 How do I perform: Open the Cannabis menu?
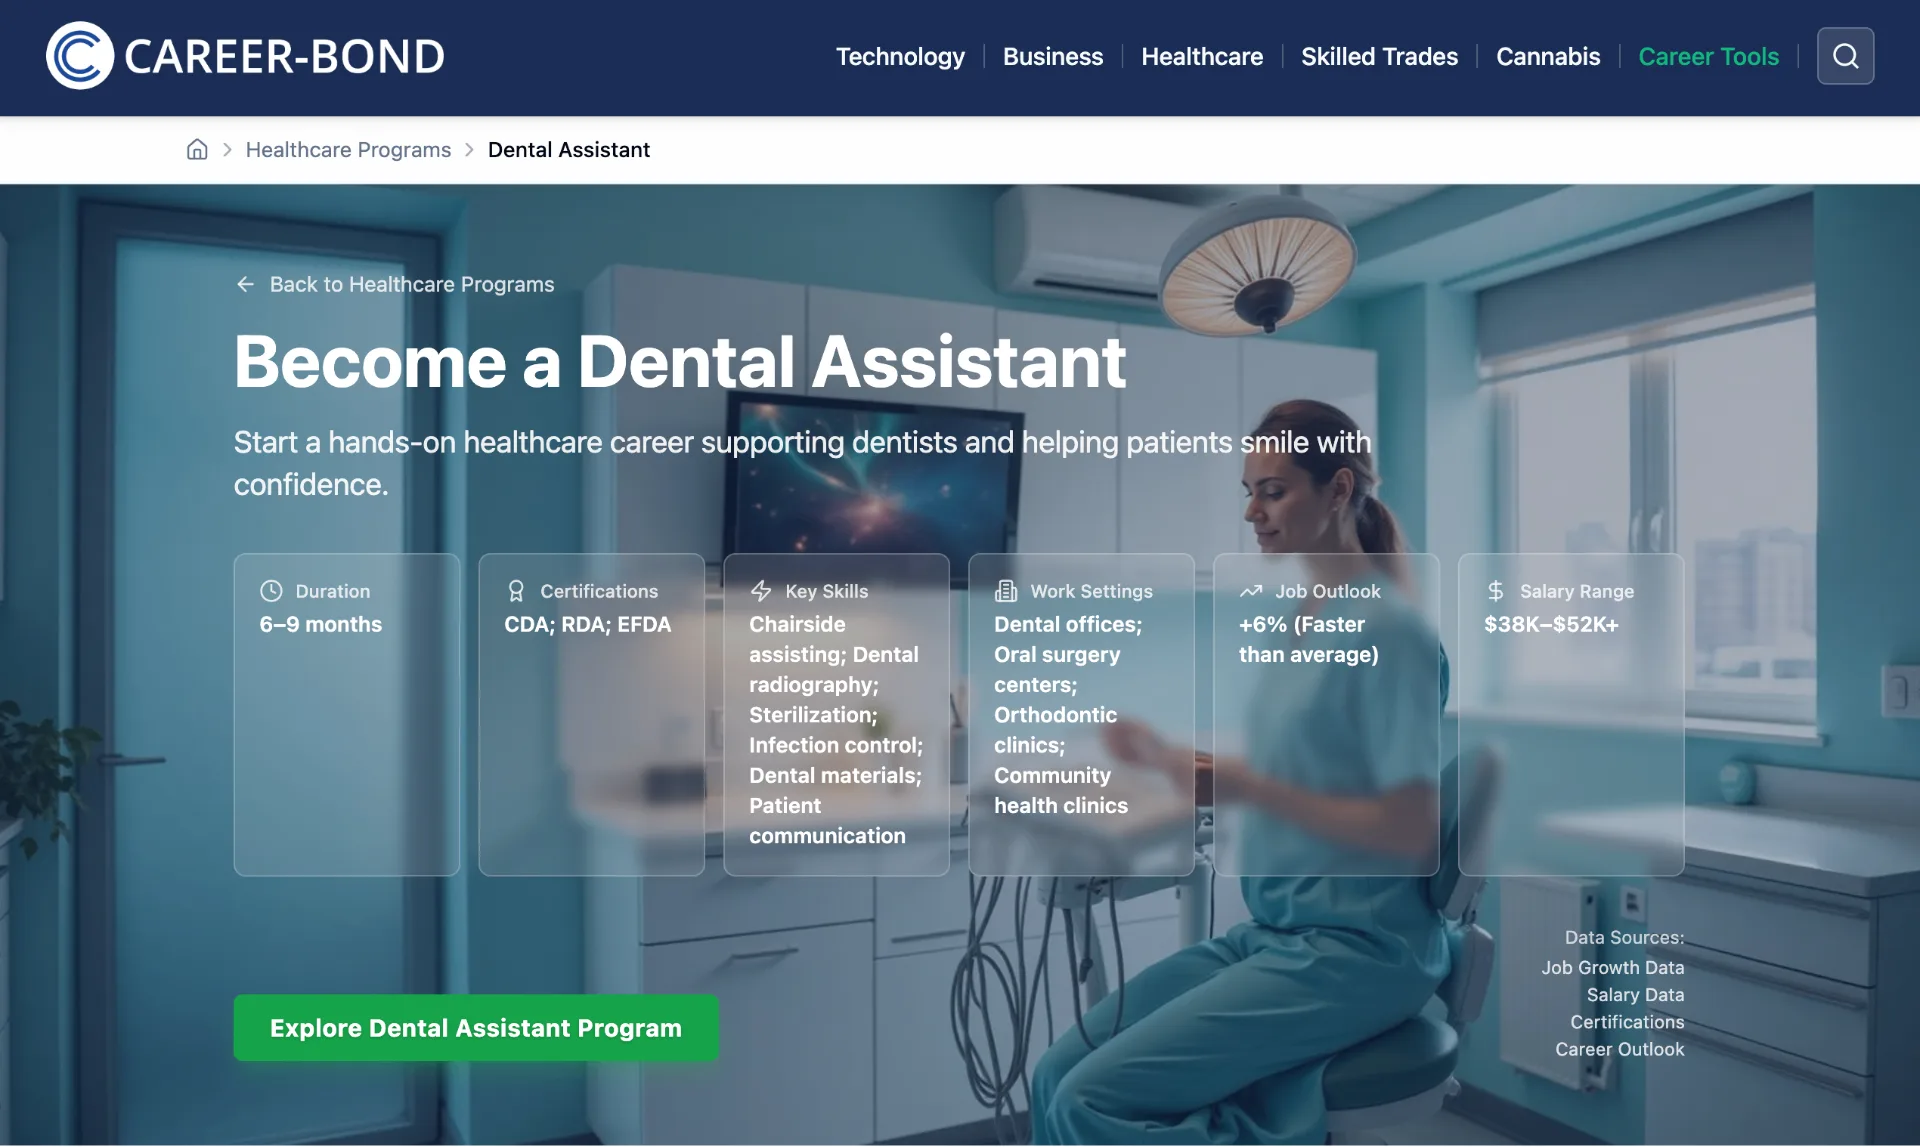coord(1548,56)
